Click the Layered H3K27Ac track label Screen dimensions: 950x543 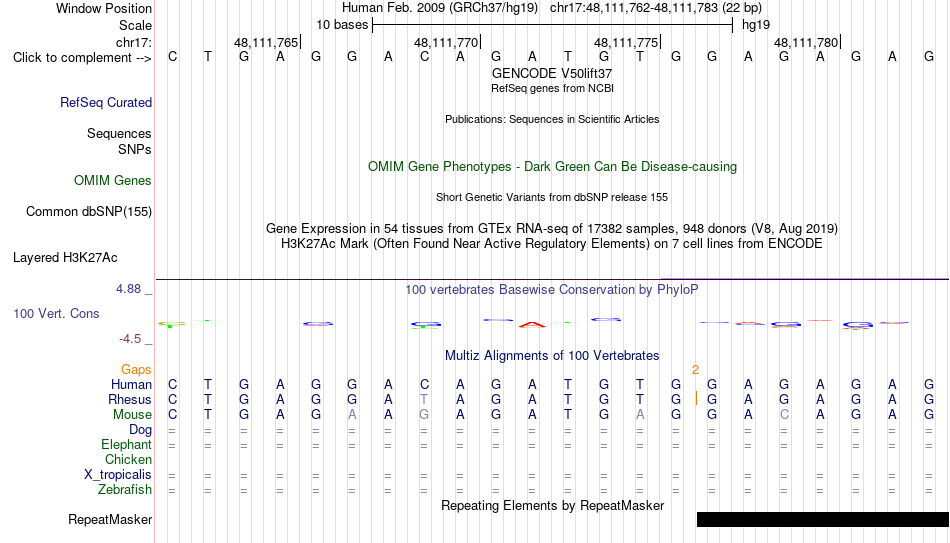pyautogui.click(x=65, y=258)
